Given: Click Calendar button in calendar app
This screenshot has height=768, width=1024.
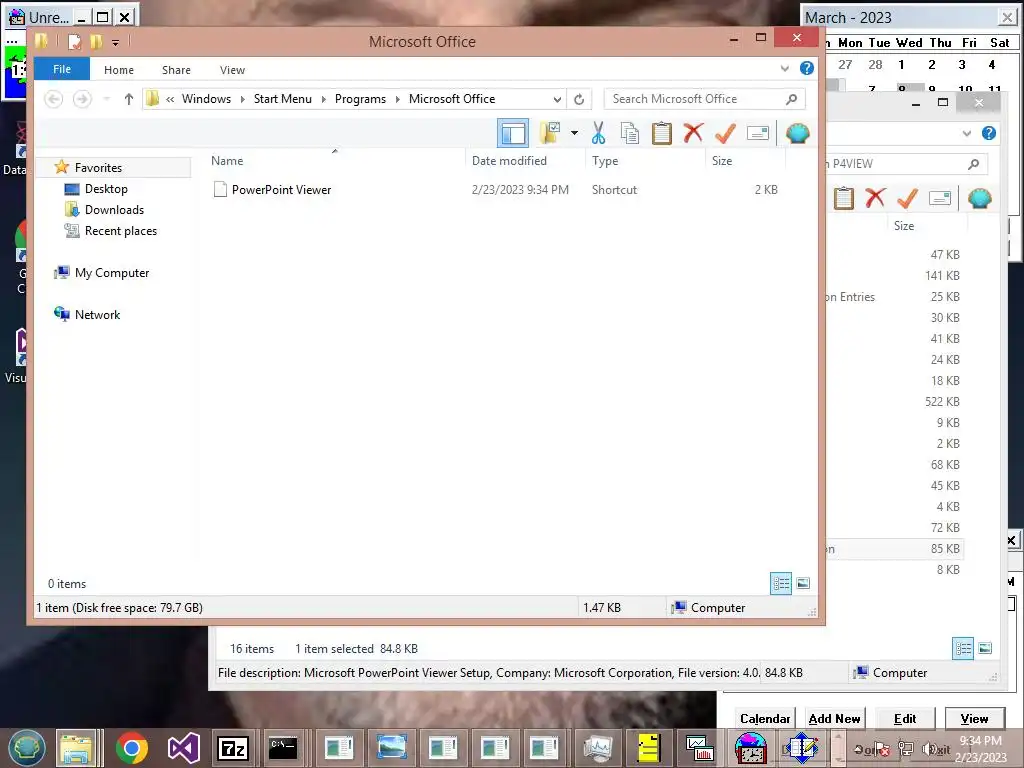Looking at the screenshot, I should pos(765,718).
